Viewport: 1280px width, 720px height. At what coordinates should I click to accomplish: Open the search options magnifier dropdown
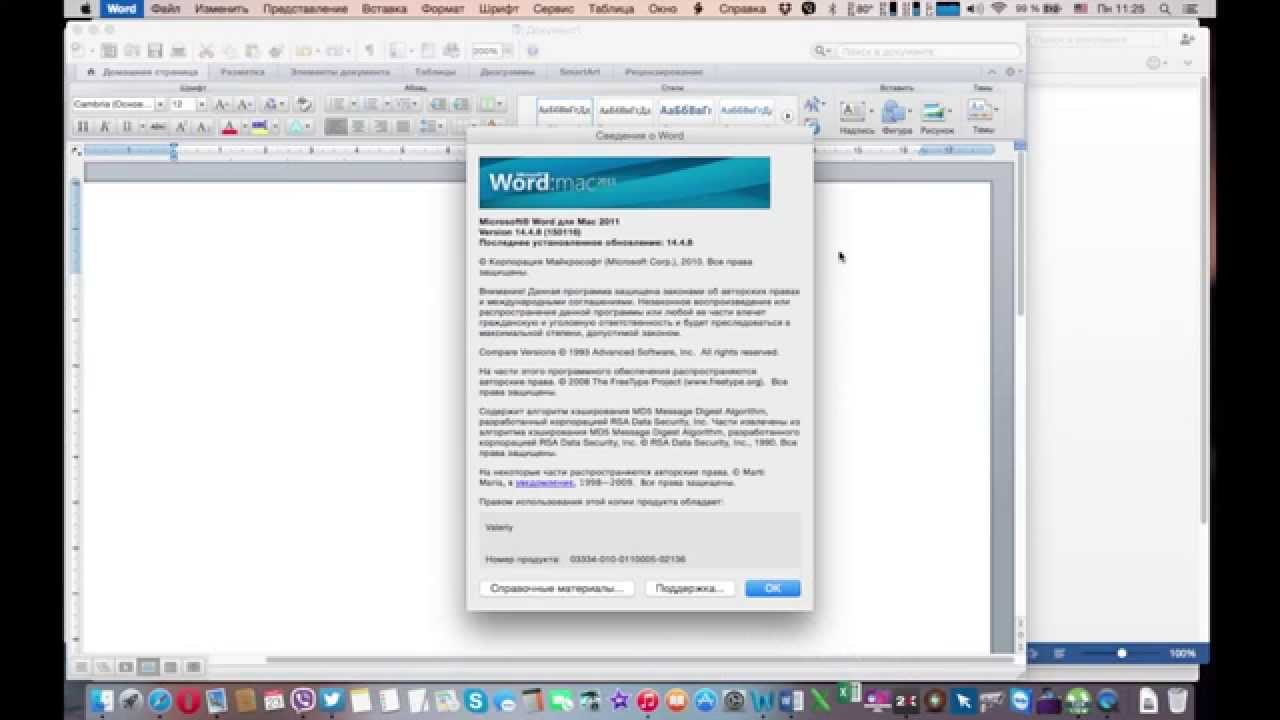[x=823, y=50]
